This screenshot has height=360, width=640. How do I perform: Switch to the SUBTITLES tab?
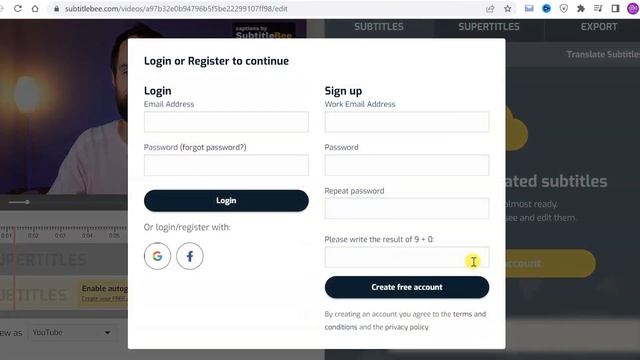coord(379,27)
